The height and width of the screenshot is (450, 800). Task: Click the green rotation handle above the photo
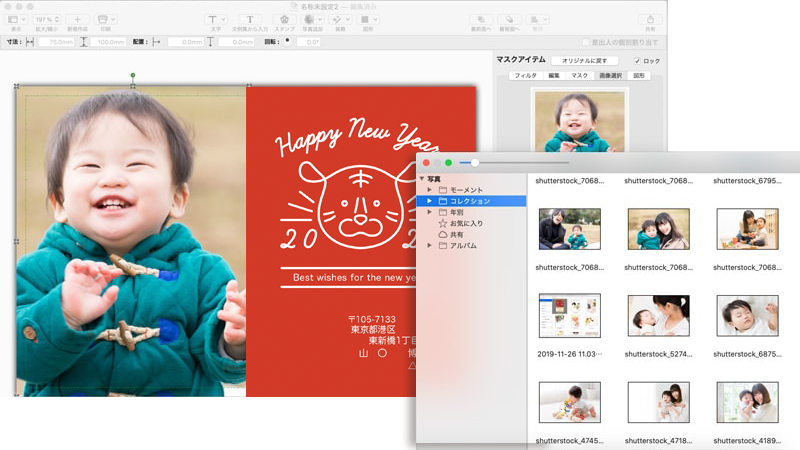click(x=133, y=75)
